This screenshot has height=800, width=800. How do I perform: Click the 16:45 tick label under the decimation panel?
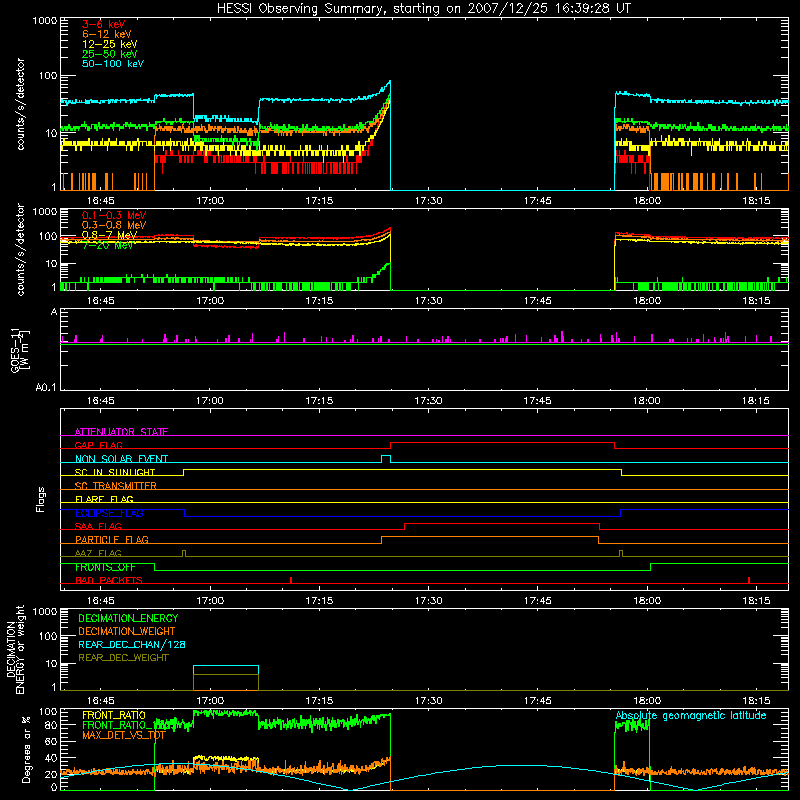click(x=101, y=701)
